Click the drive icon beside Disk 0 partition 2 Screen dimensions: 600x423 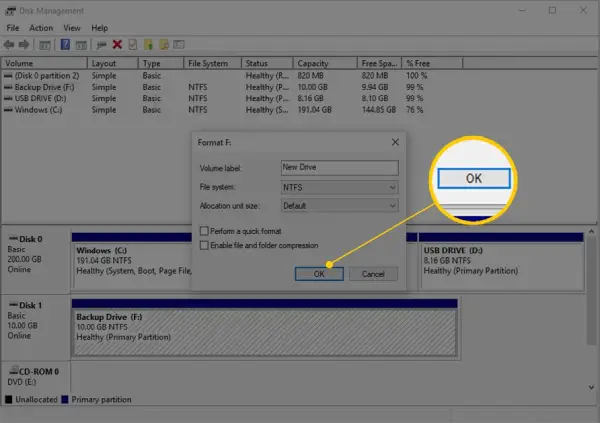pos(8,76)
